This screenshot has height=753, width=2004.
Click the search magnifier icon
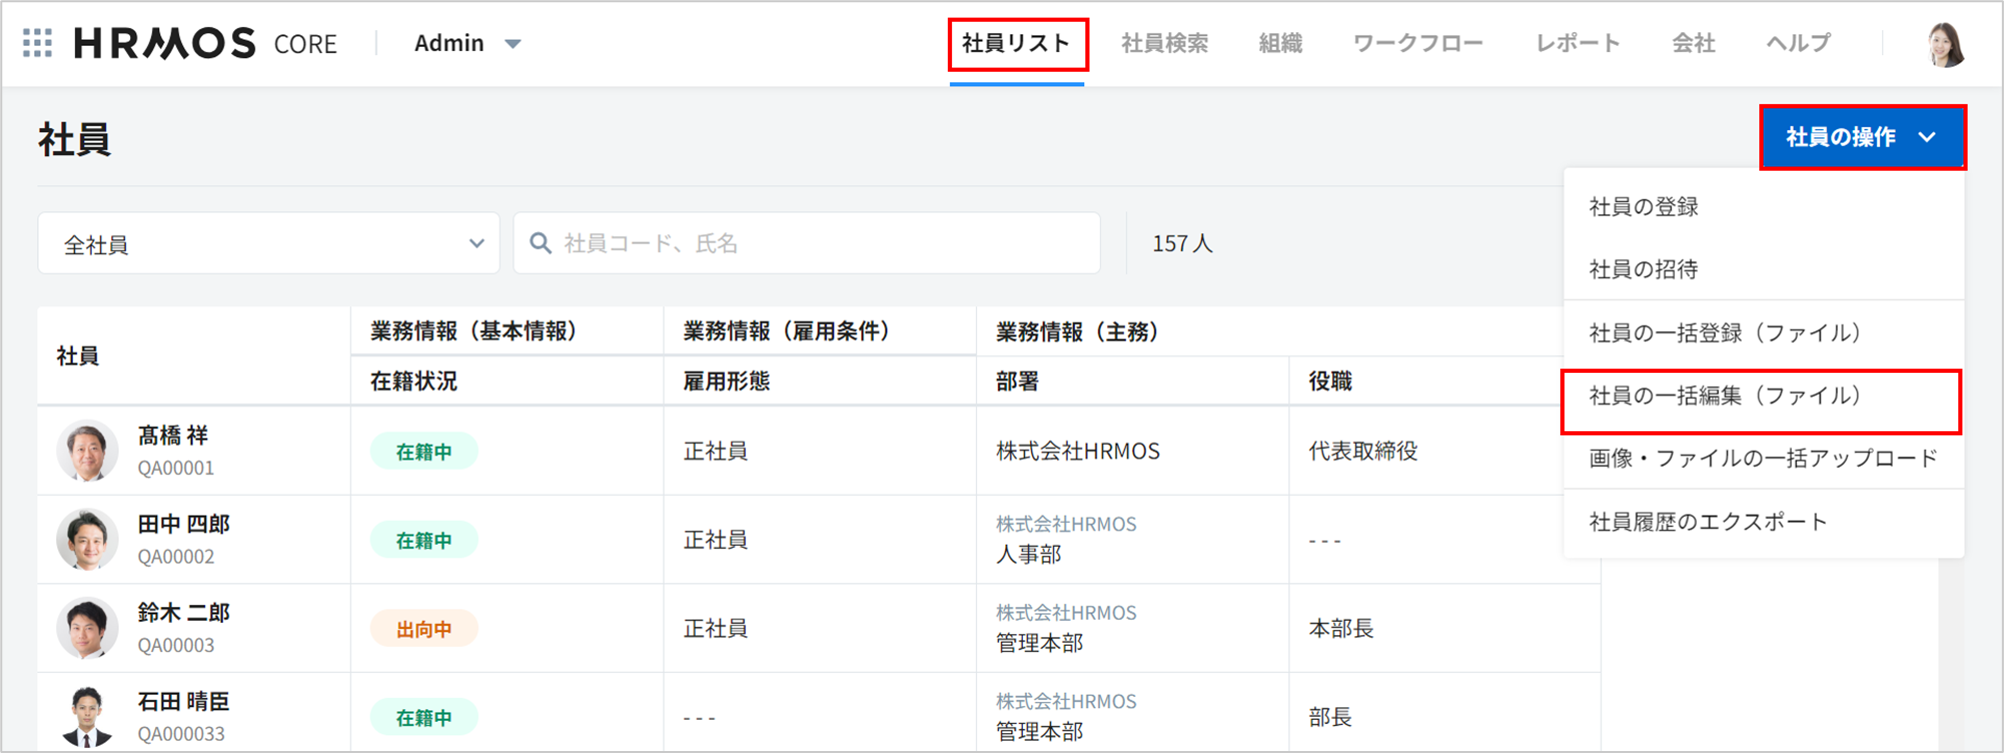click(x=540, y=243)
